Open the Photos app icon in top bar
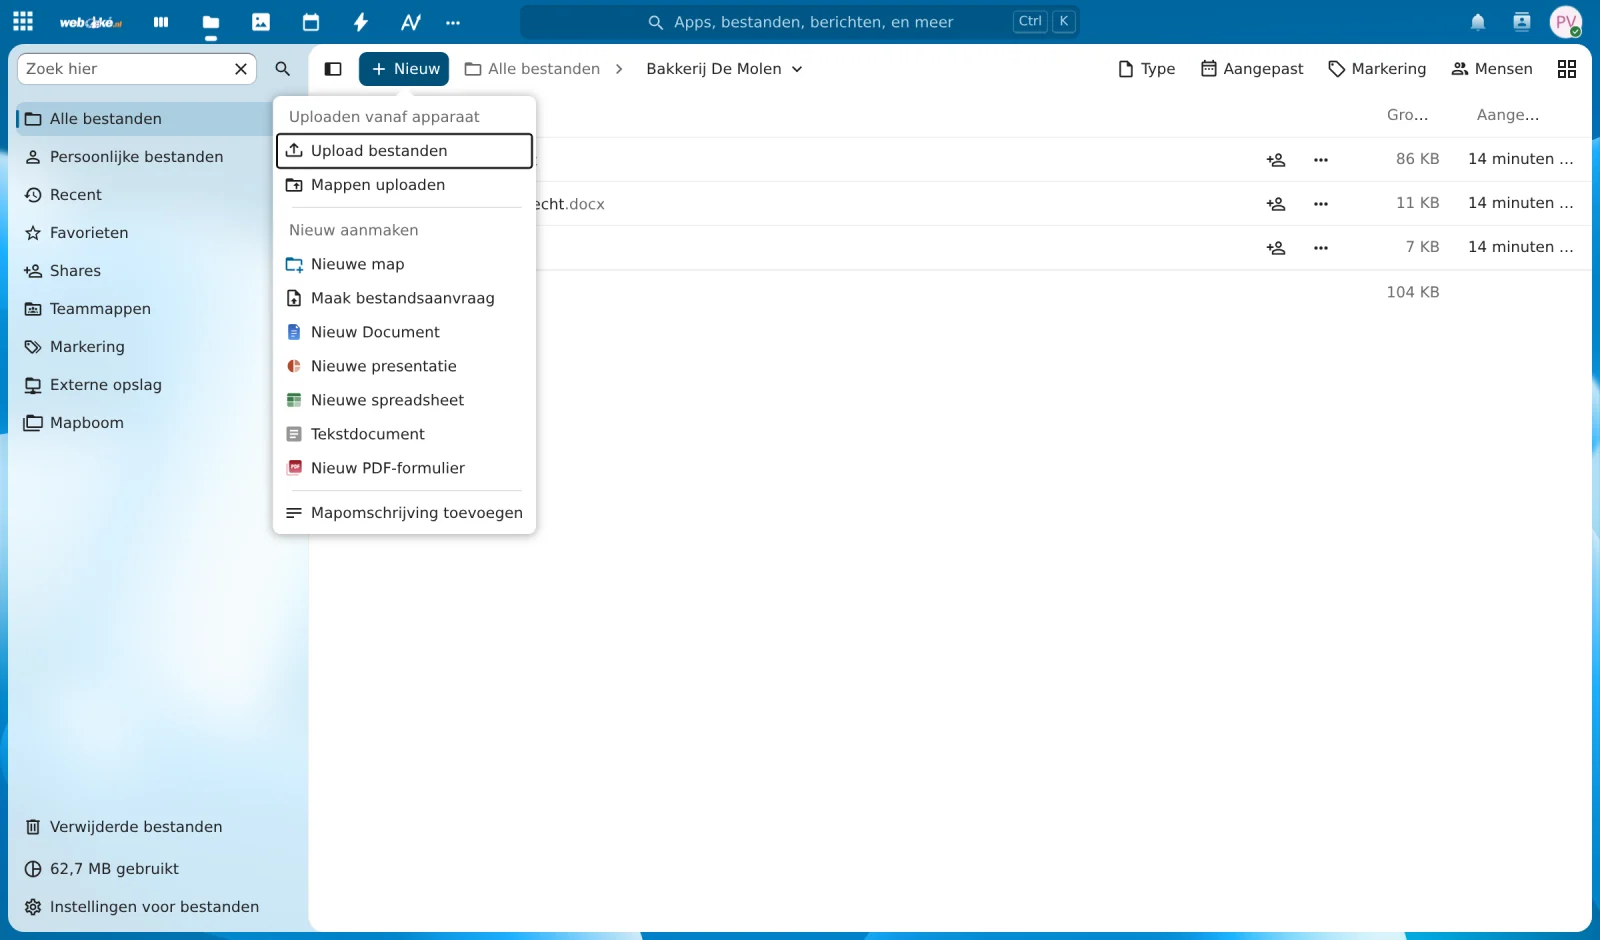This screenshot has width=1600, height=940. [x=261, y=22]
